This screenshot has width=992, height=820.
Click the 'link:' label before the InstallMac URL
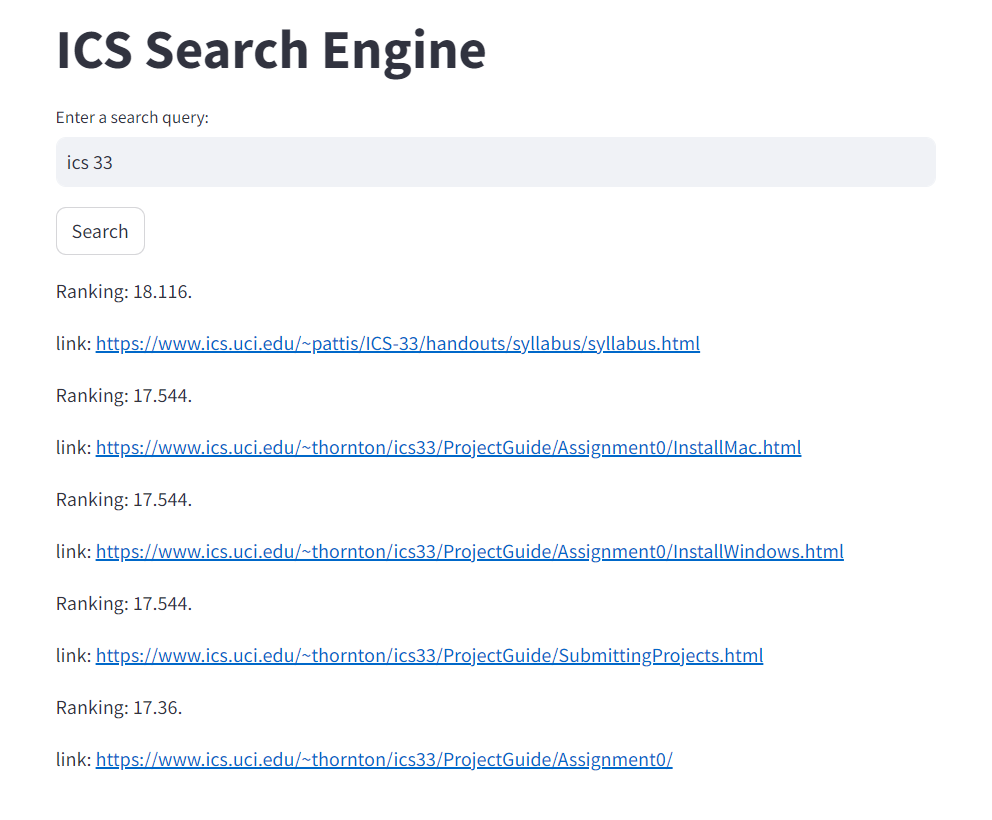point(74,447)
